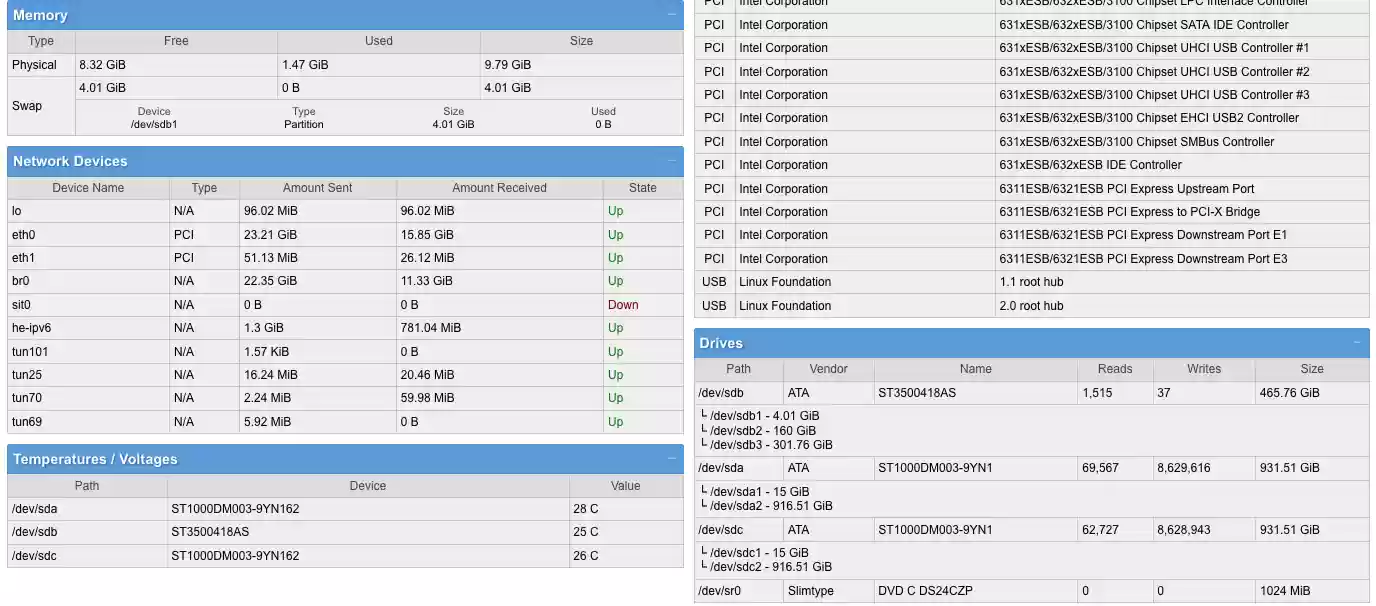Click the Drives panel title
The width and height of the screenshot is (1376, 606).
(x=721, y=343)
